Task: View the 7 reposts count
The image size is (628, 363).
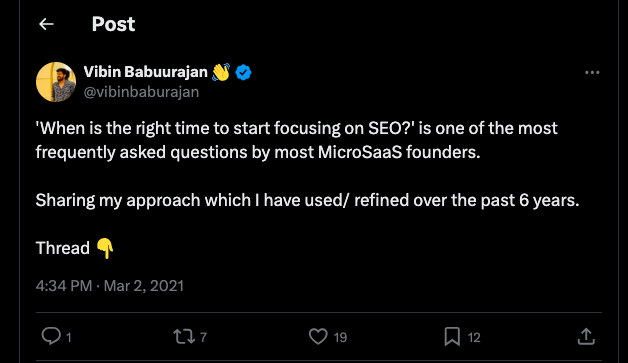Action: [x=203, y=337]
